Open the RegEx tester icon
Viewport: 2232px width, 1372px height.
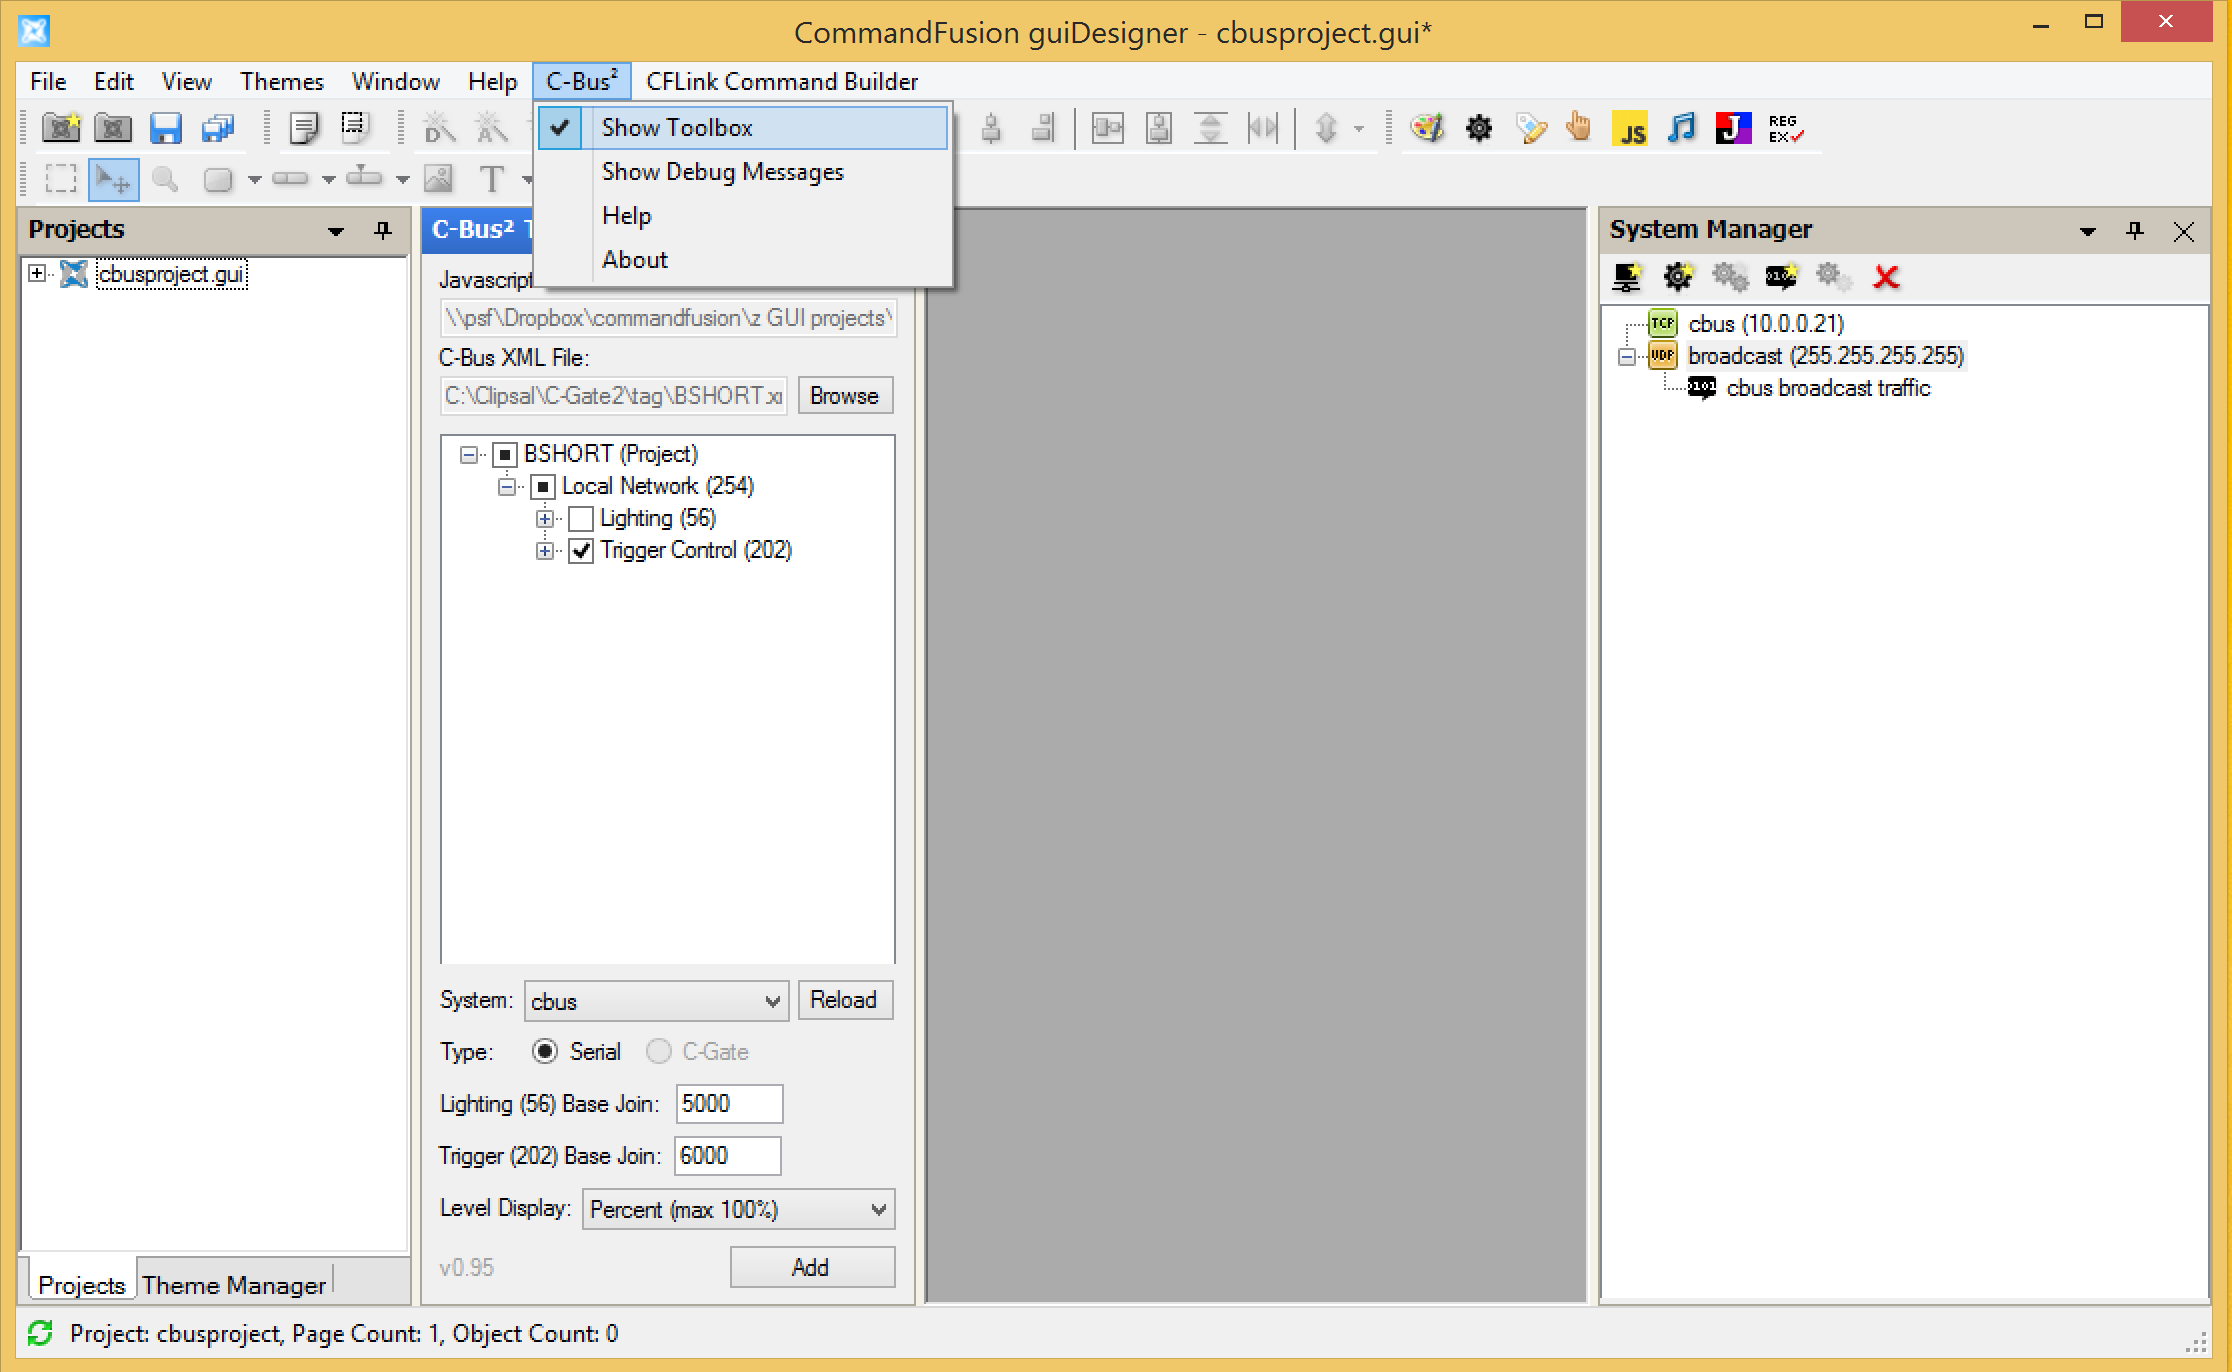pos(1785,128)
